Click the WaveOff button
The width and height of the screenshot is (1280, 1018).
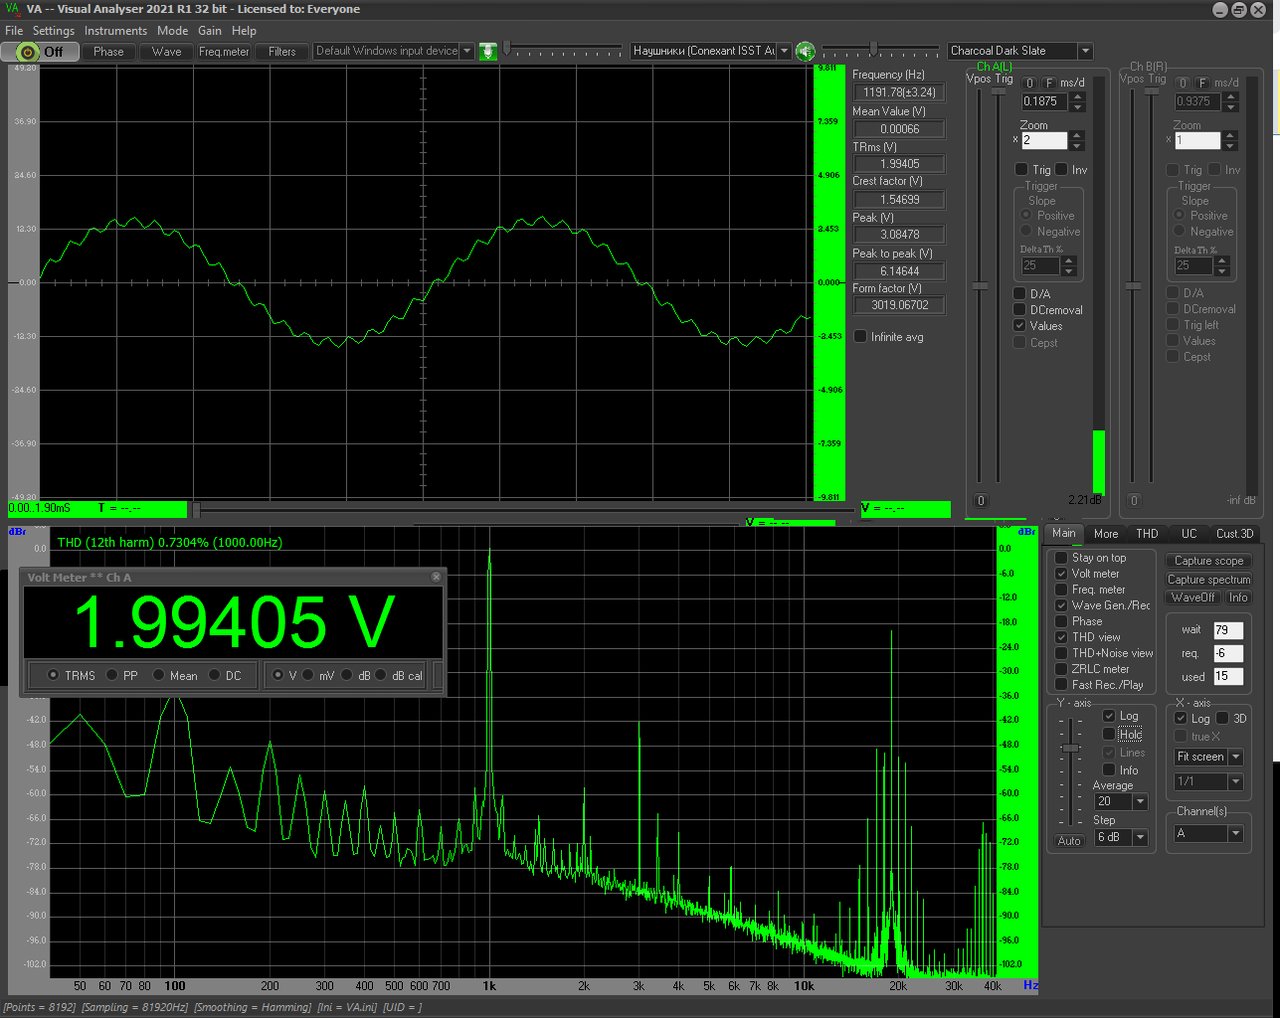[x=1193, y=598]
